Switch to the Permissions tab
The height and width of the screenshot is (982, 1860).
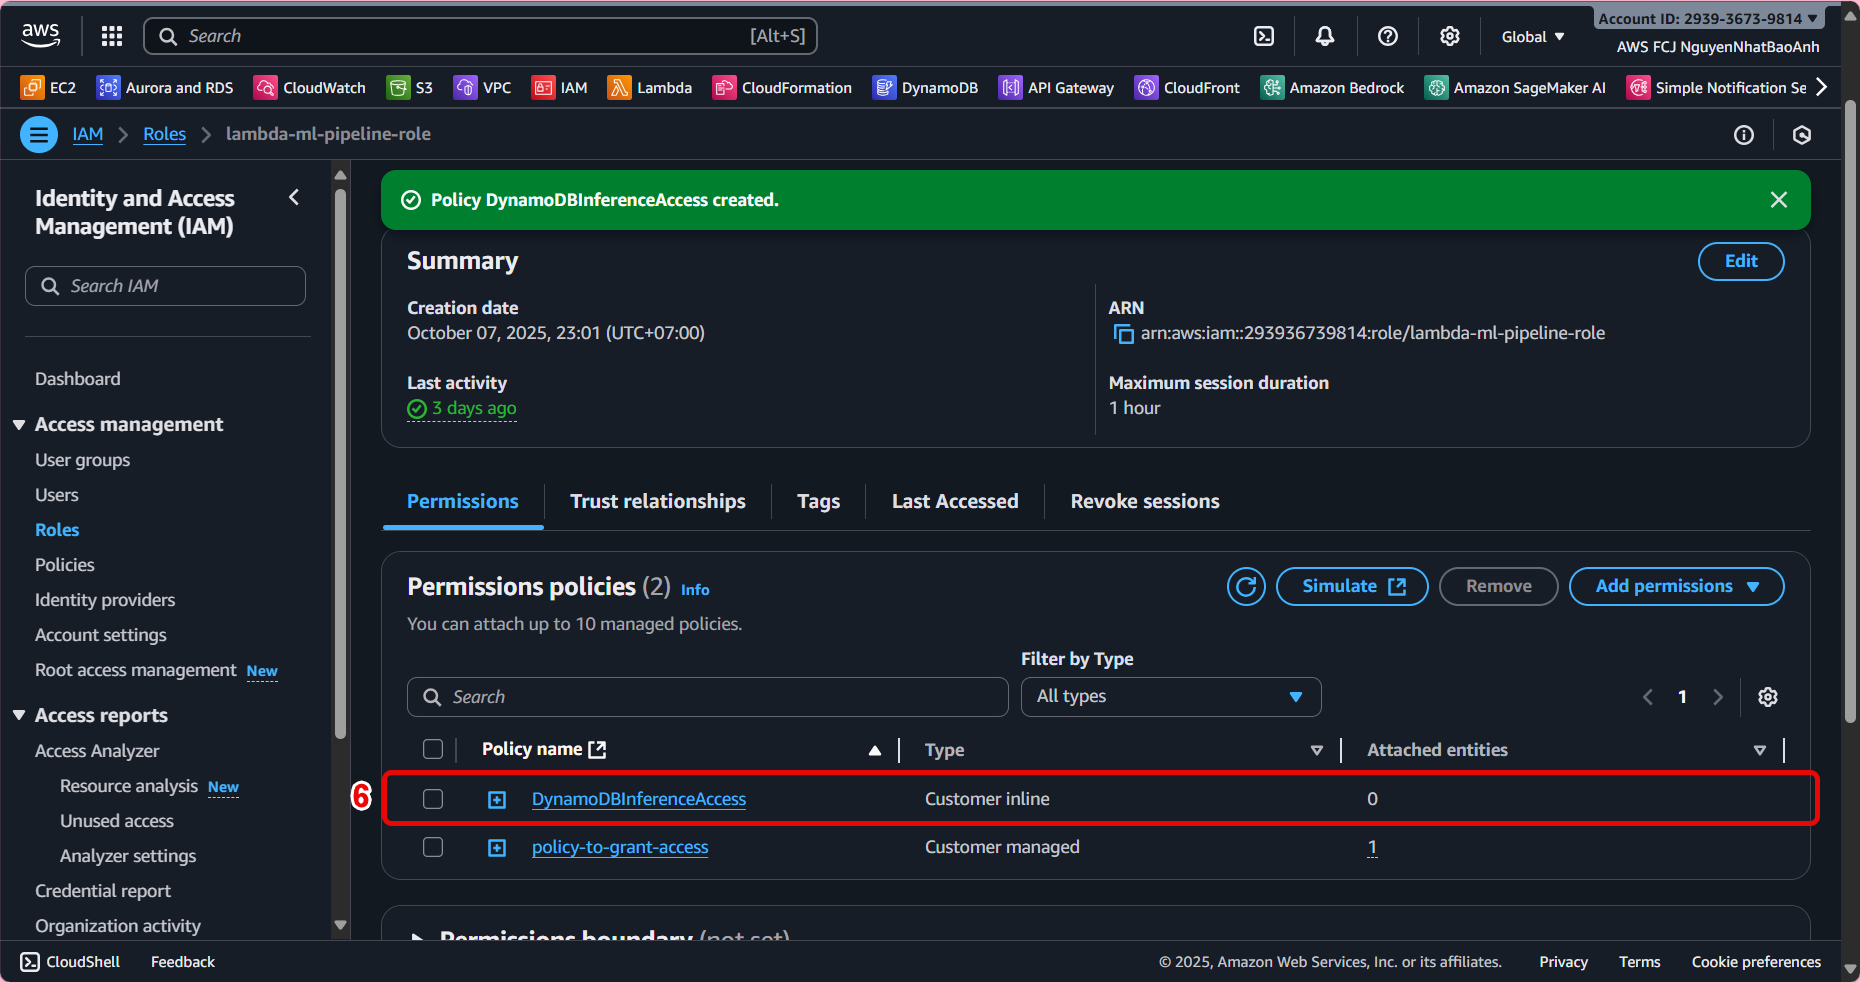(x=463, y=502)
